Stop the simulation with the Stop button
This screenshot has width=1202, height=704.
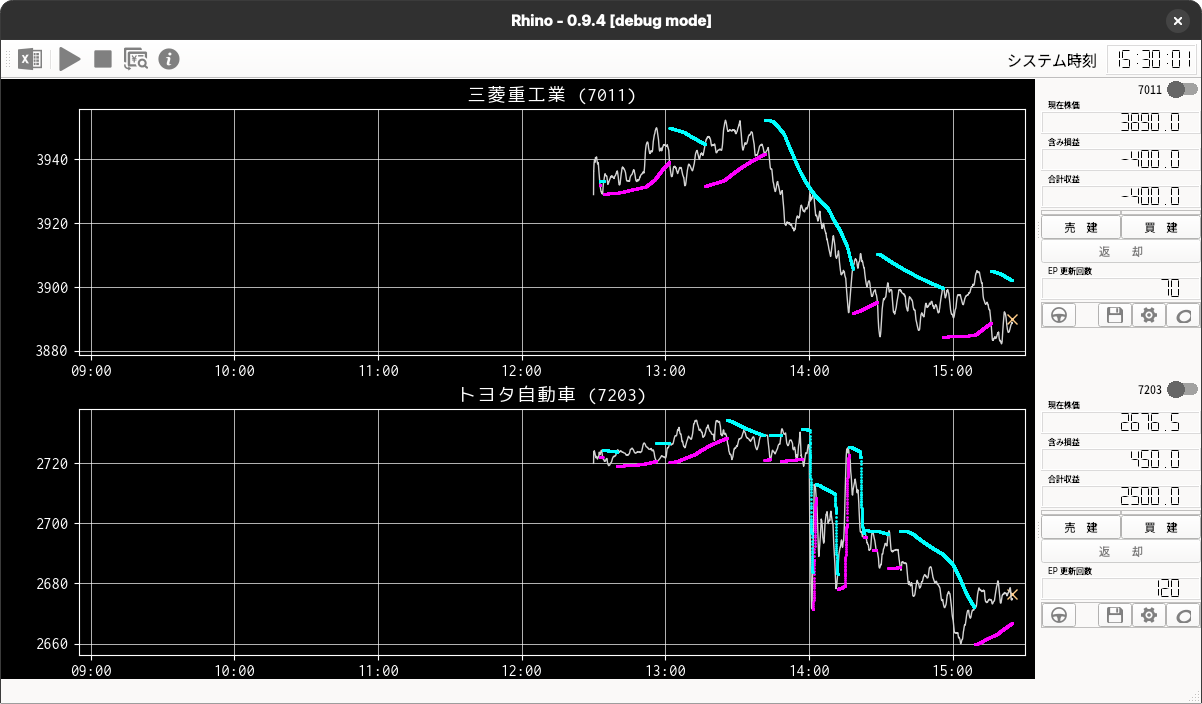tap(102, 59)
